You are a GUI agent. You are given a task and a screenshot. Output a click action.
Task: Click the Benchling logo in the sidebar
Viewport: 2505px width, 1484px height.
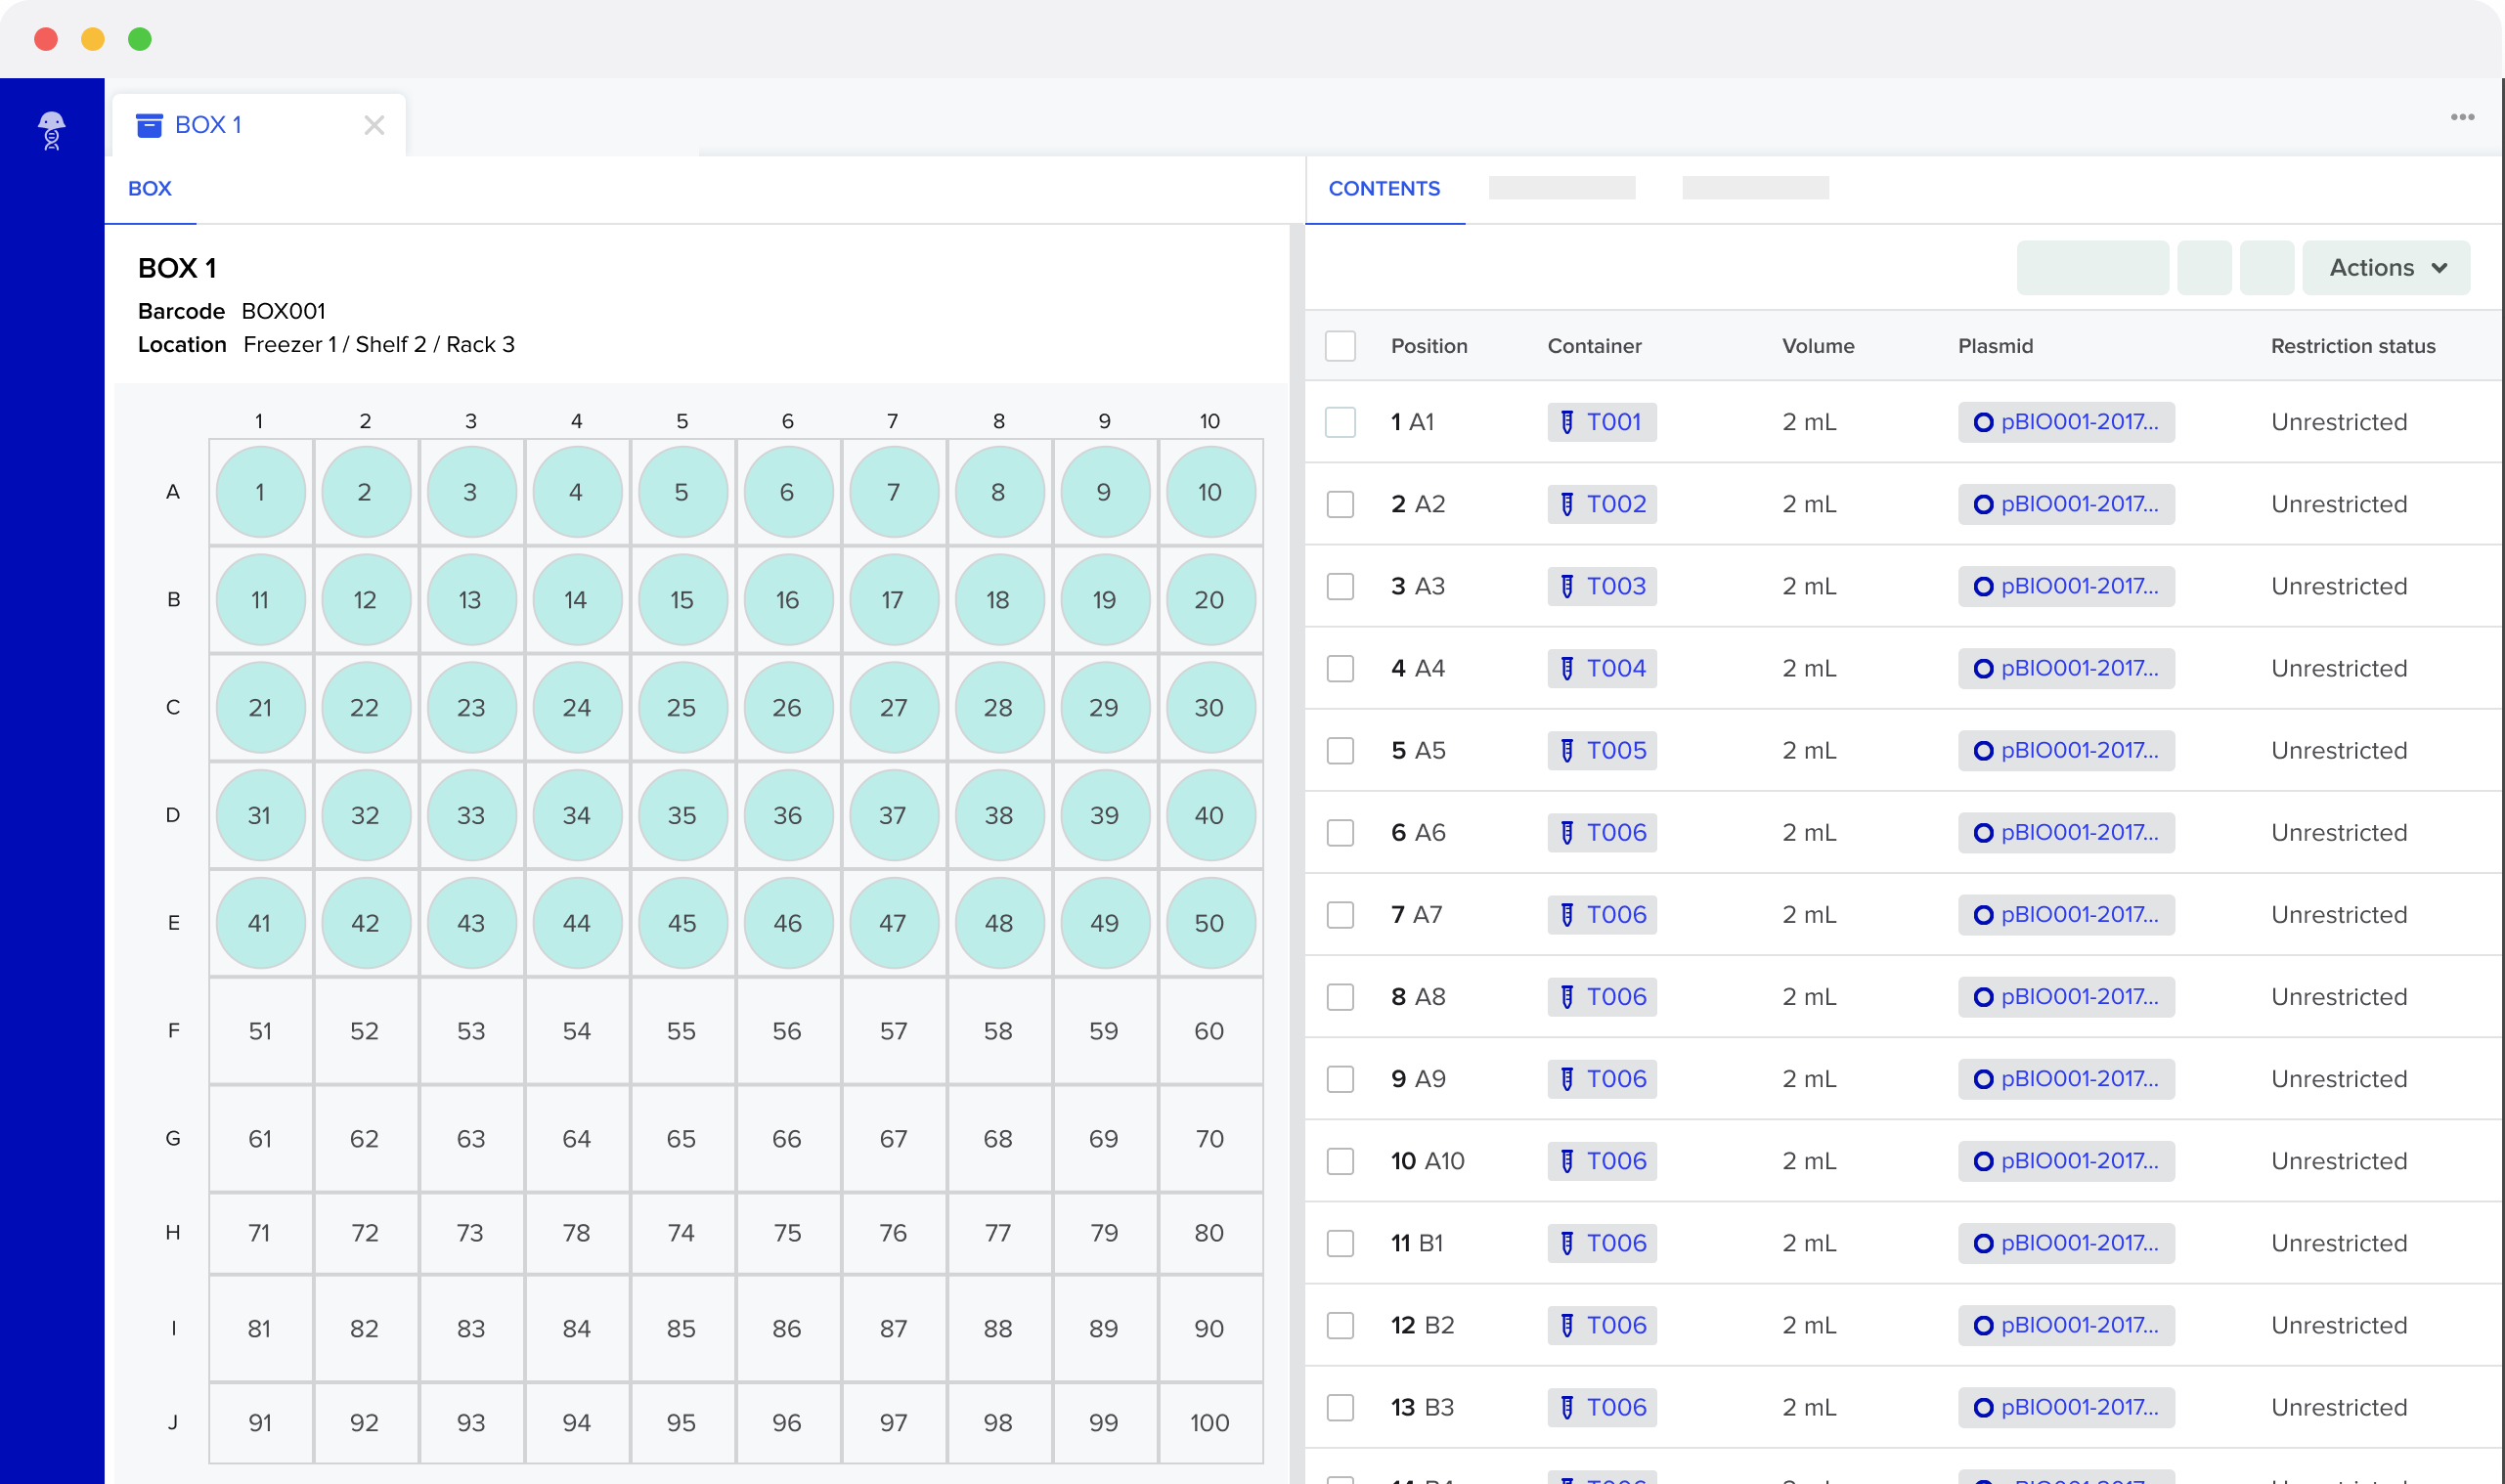tap(52, 131)
